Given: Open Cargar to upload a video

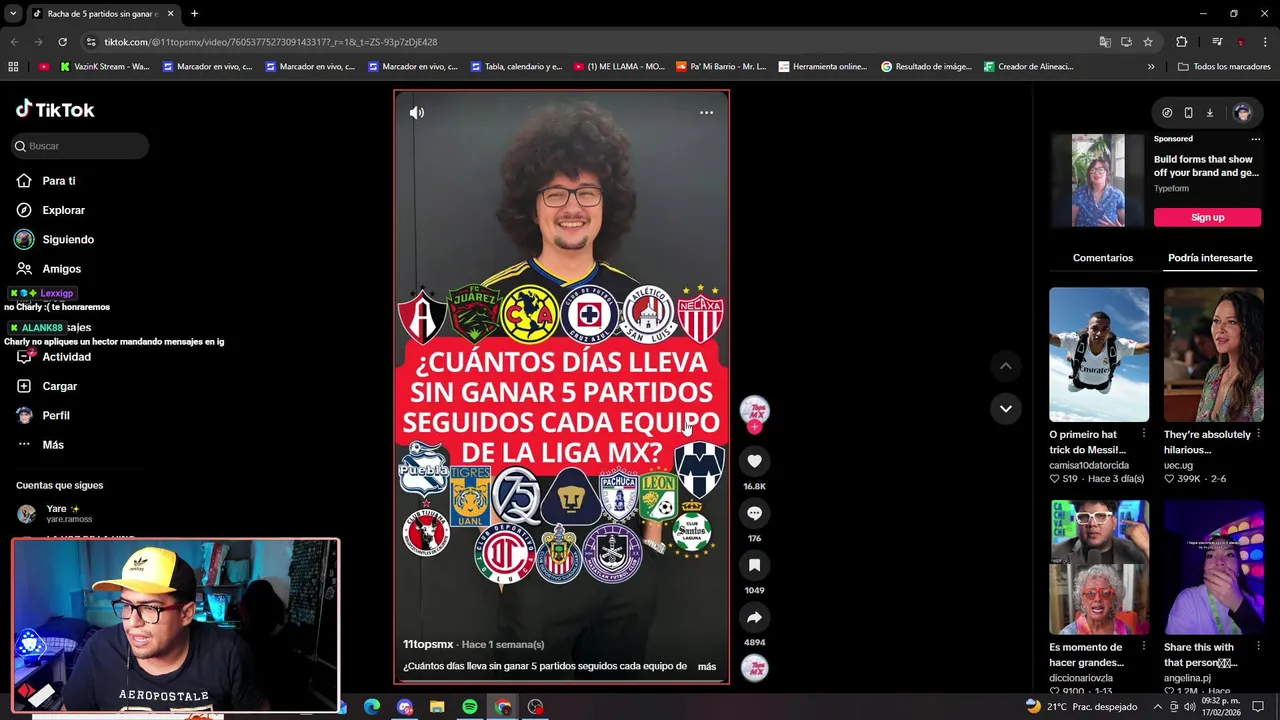Looking at the screenshot, I should click(59, 386).
